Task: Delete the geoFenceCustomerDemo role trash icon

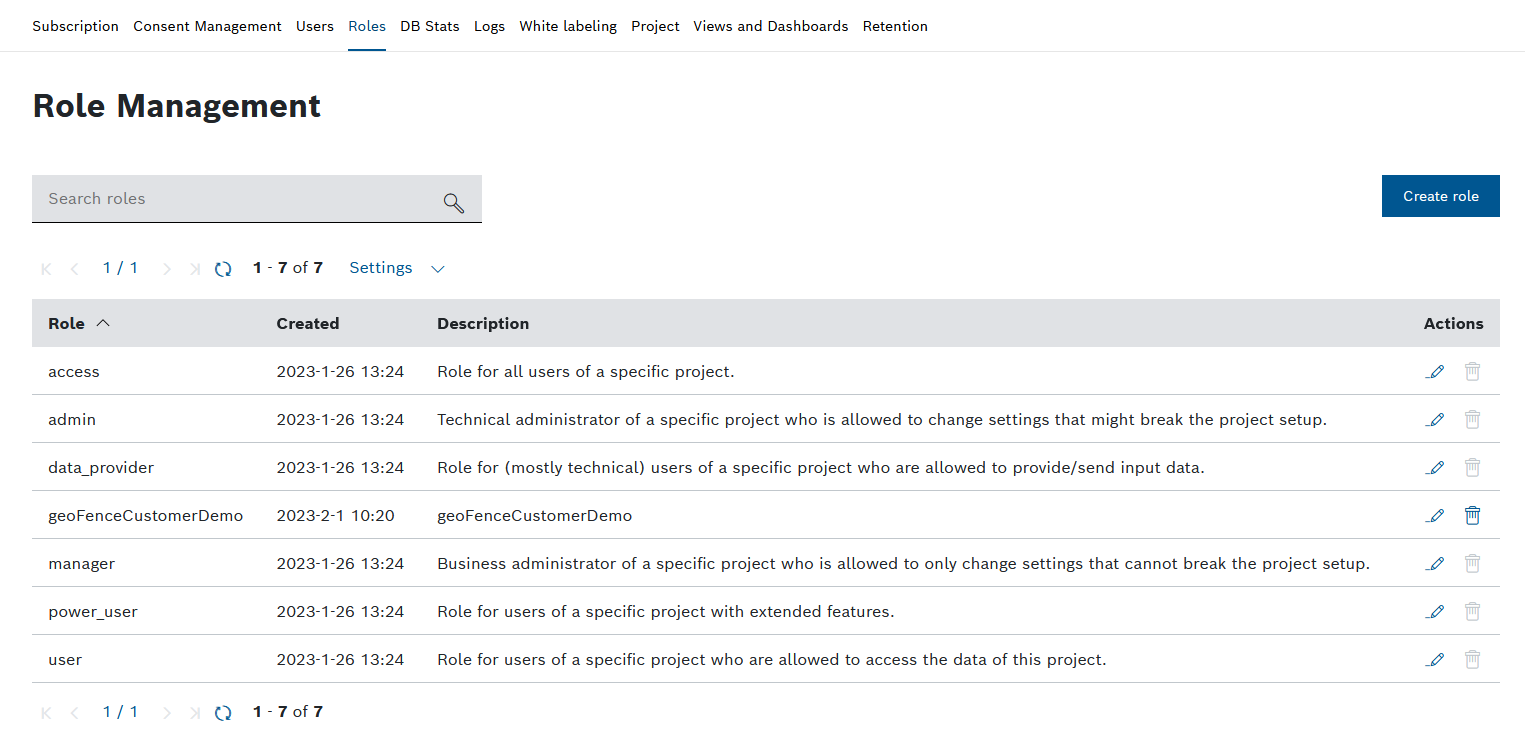Action: click(x=1472, y=516)
